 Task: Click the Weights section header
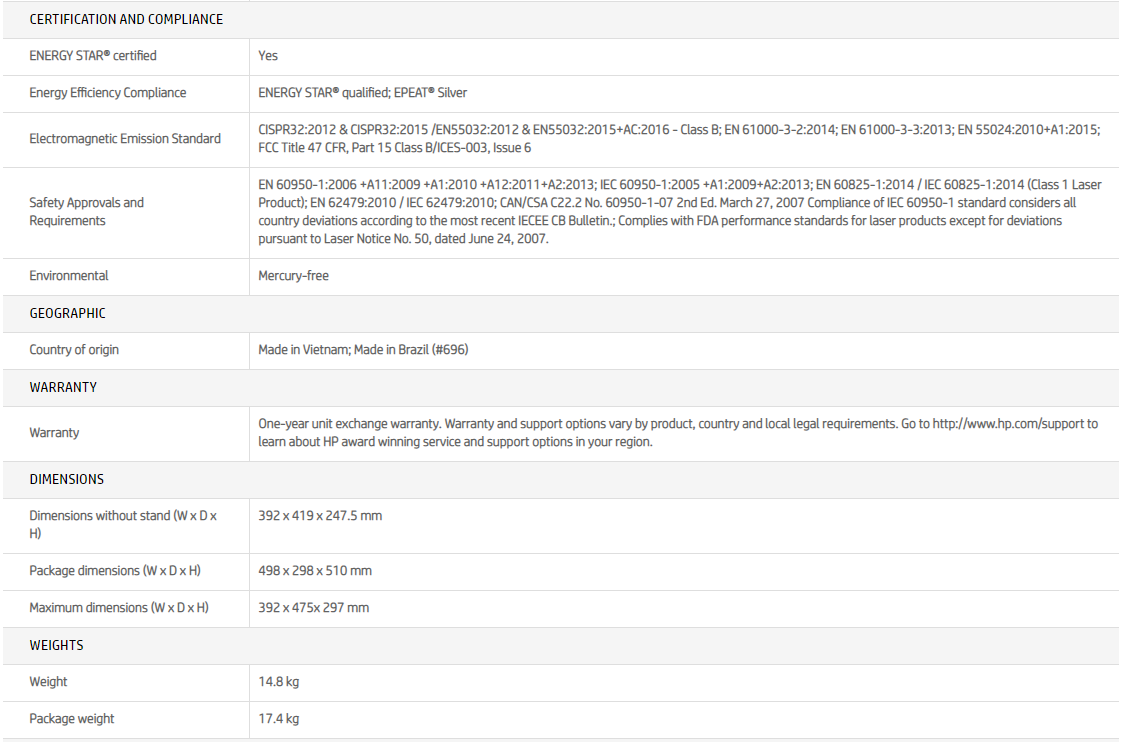pyautogui.click(x=56, y=645)
